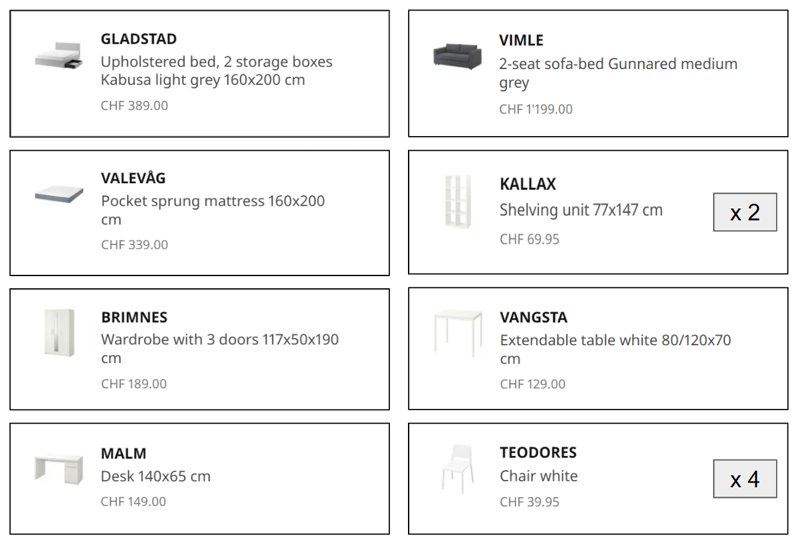Viewport: 800px width, 545px height.
Task: Click the VIMLE sofa-bed product image
Action: click(457, 56)
